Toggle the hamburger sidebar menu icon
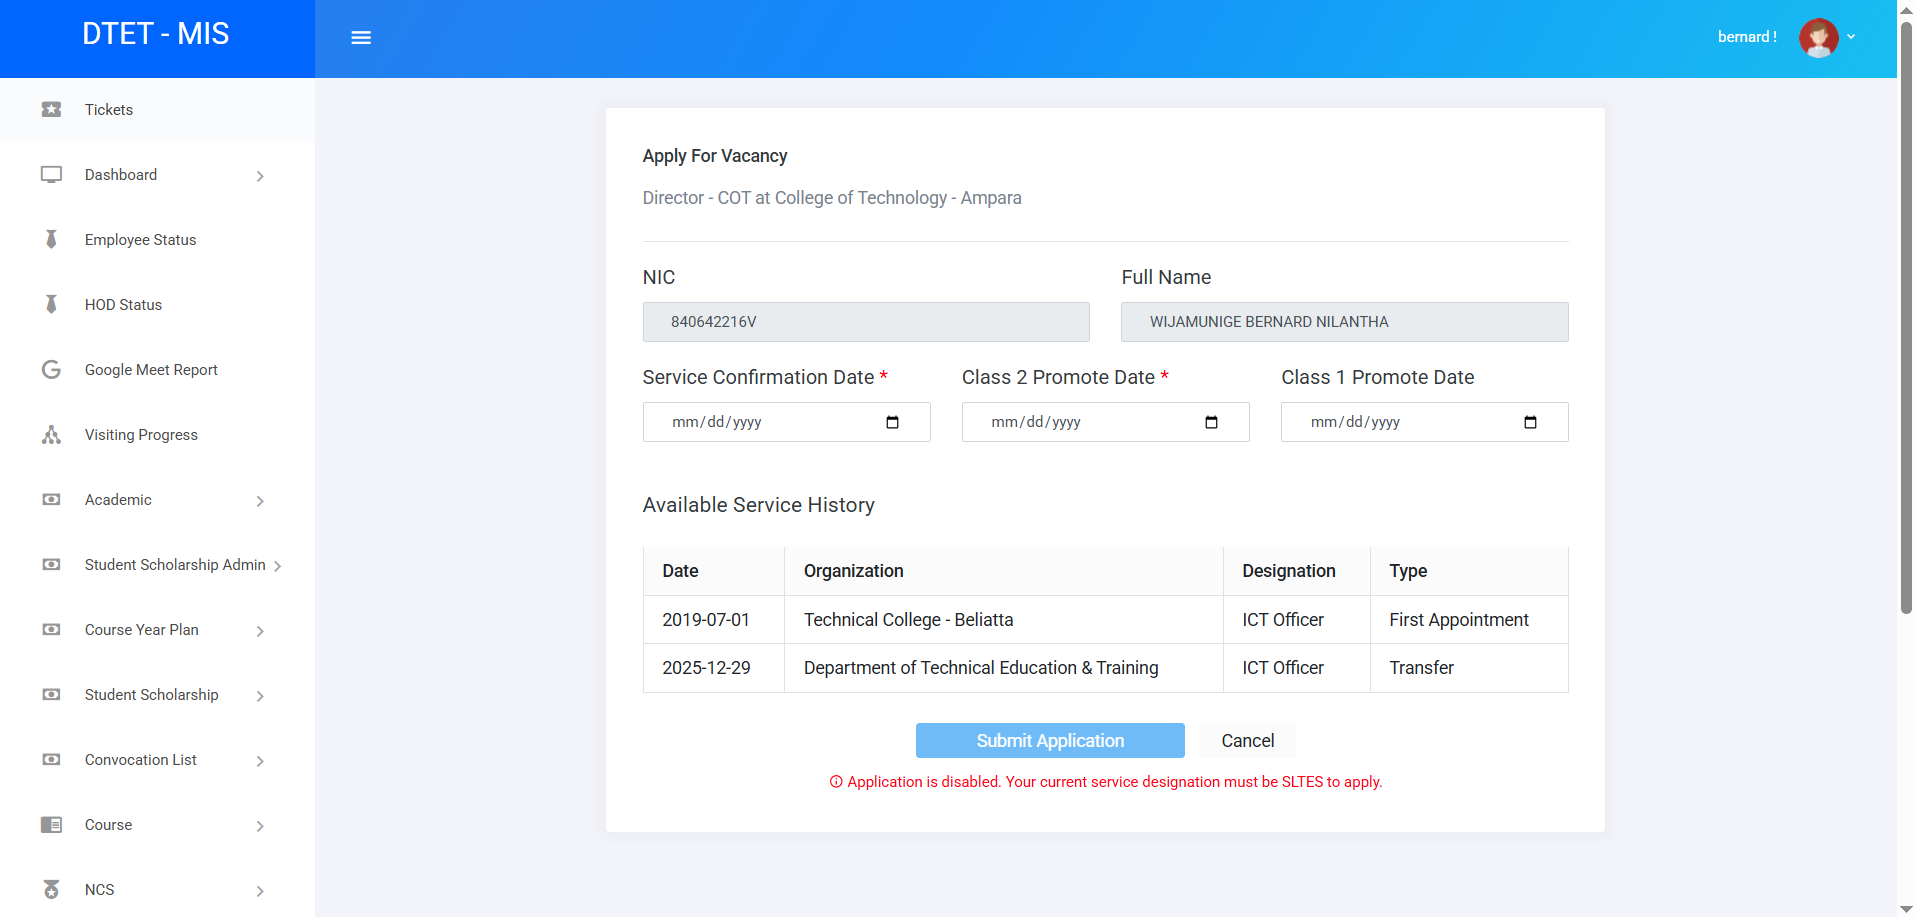The width and height of the screenshot is (1915, 917). click(x=361, y=38)
